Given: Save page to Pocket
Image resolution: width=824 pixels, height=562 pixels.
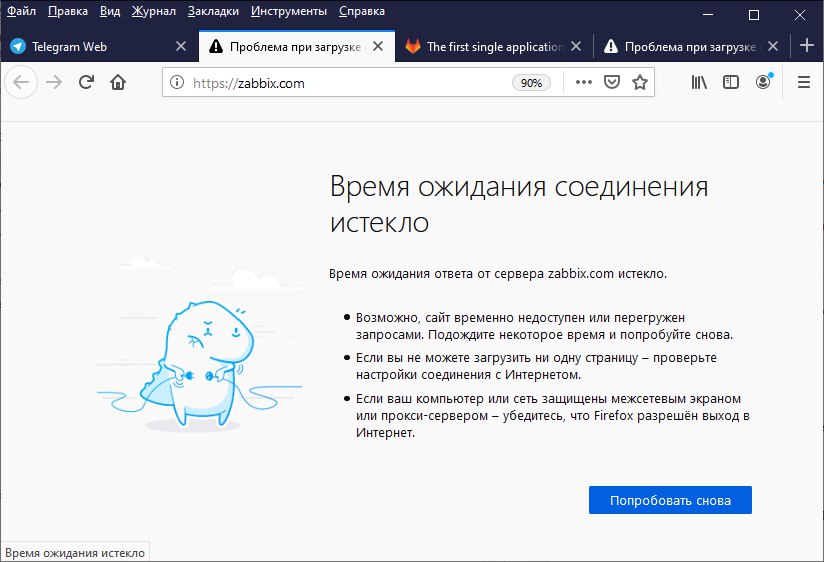Looking at the screenshot, I should tap(612, 82).
